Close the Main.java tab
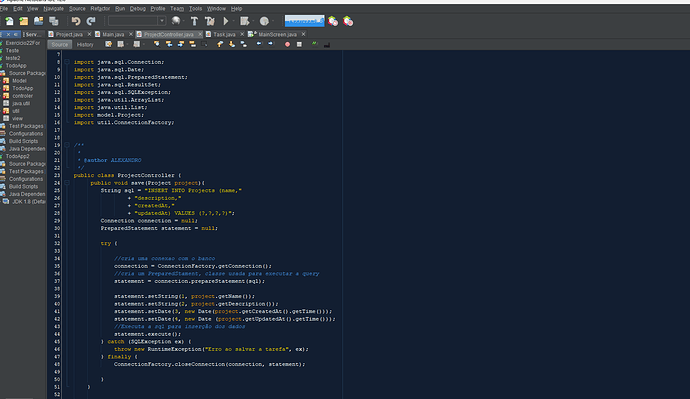Image resolution: width=690 pixels, height=399 pixels. tap(131, 34)
